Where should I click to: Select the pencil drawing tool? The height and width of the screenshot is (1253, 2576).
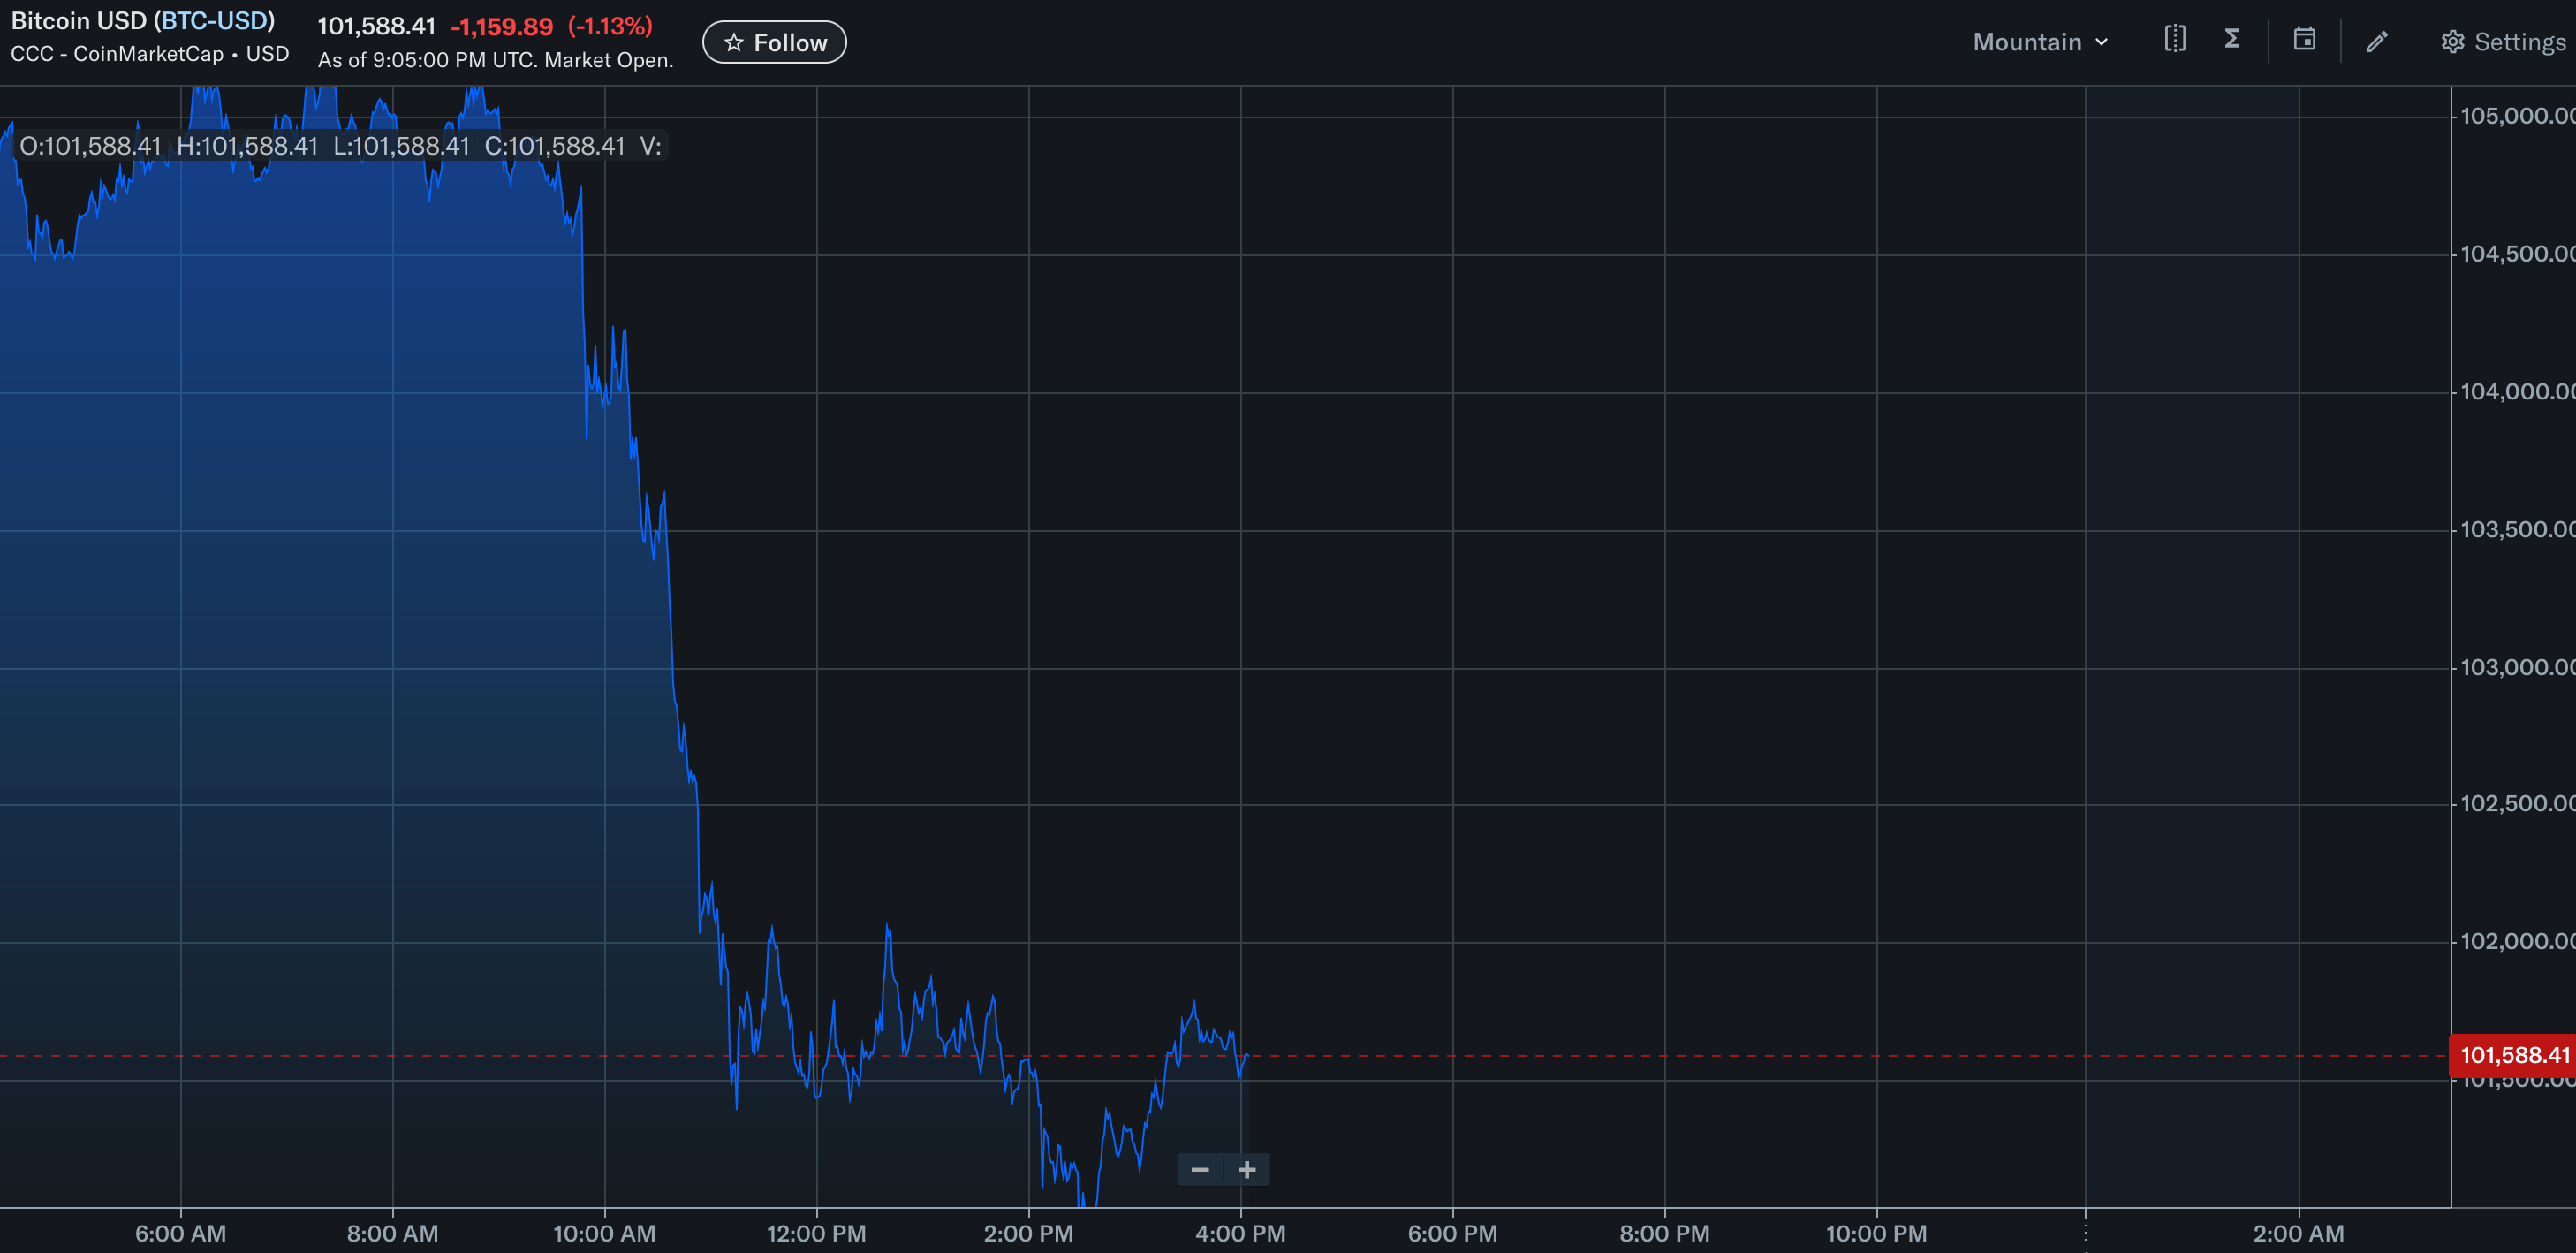(x=2377, y=41)
